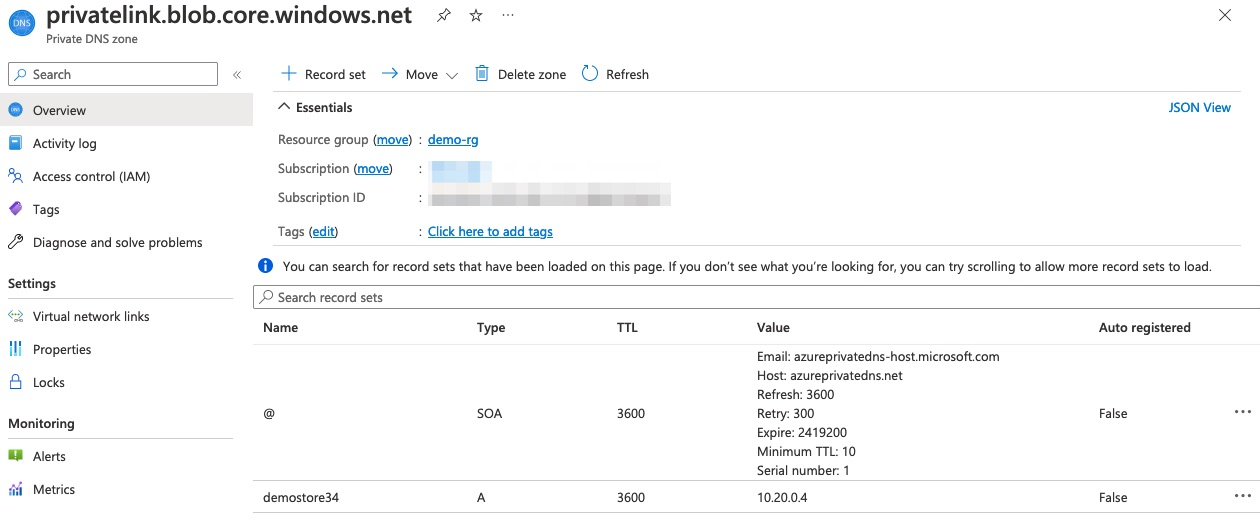Click the Name column header

280,327
